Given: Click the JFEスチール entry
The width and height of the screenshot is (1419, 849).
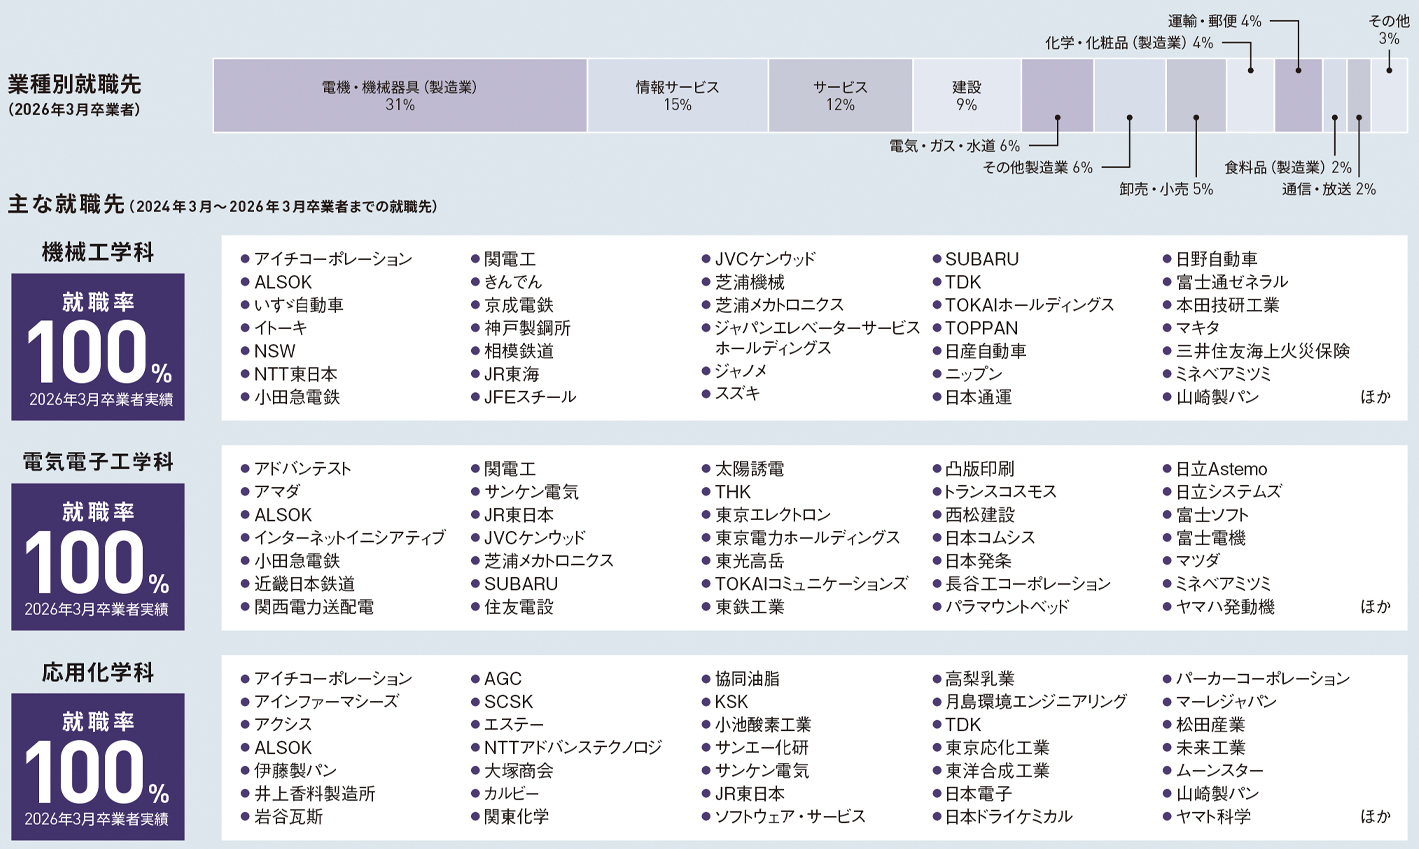Looking at the screenshot, I should (530, 397).
